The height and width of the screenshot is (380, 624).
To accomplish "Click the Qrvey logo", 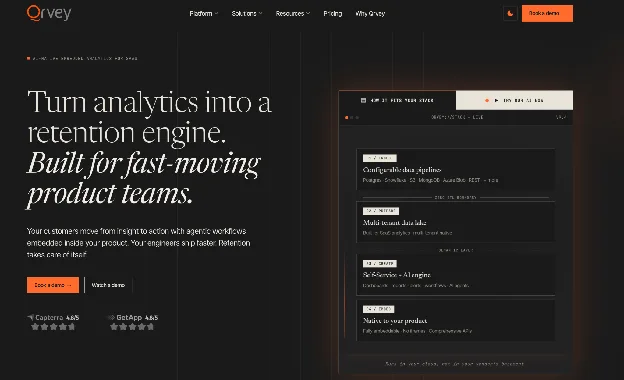I will pos(49,13).
